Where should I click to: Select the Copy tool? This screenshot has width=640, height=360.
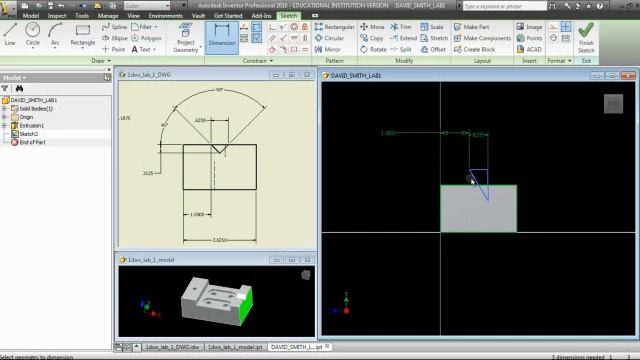pos(371,38)
